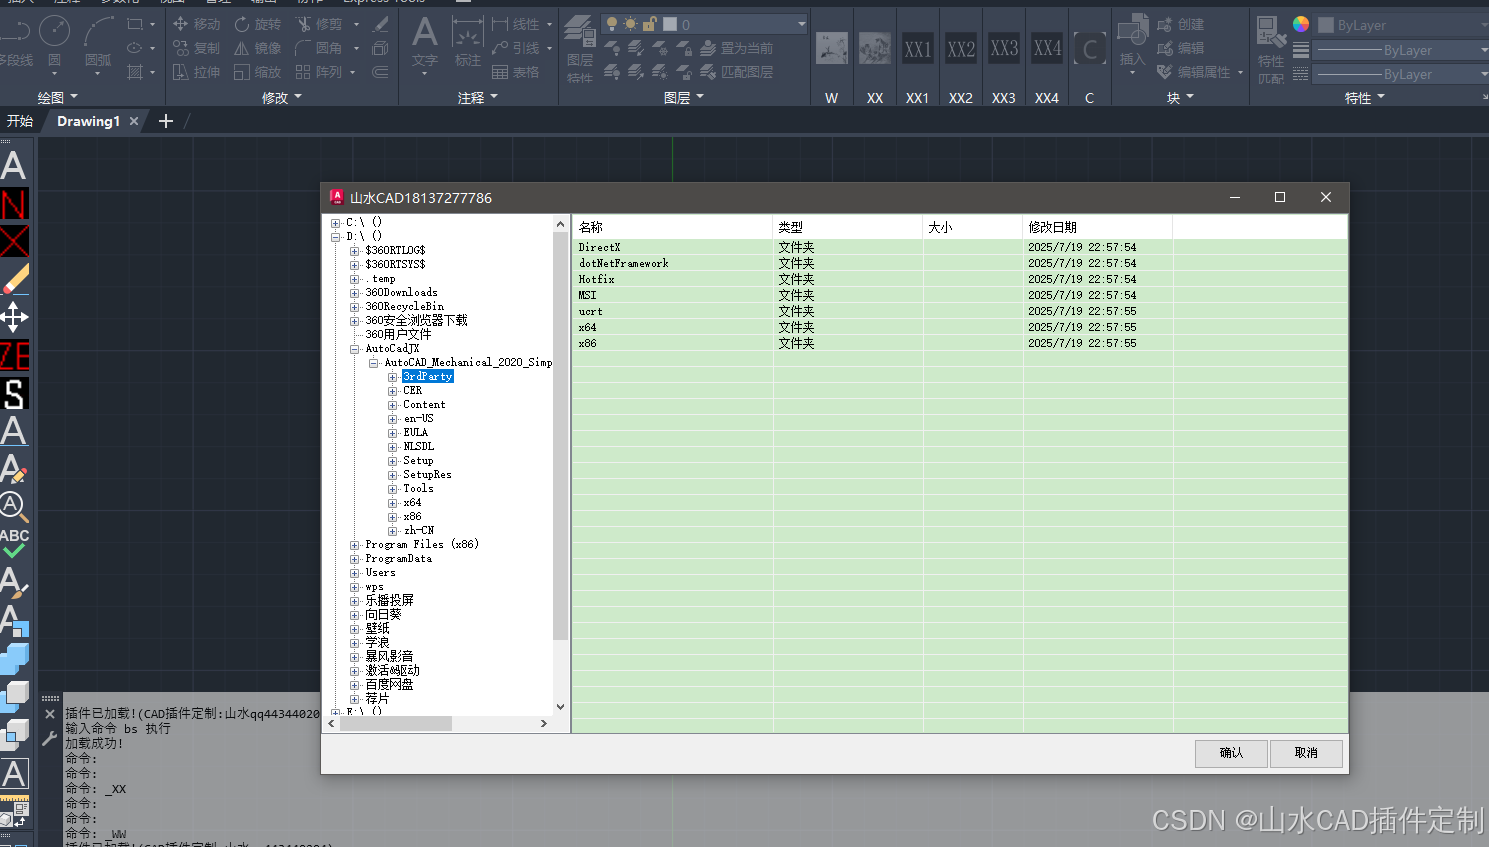Sort by 名称 column header

(x=673, y=227)
